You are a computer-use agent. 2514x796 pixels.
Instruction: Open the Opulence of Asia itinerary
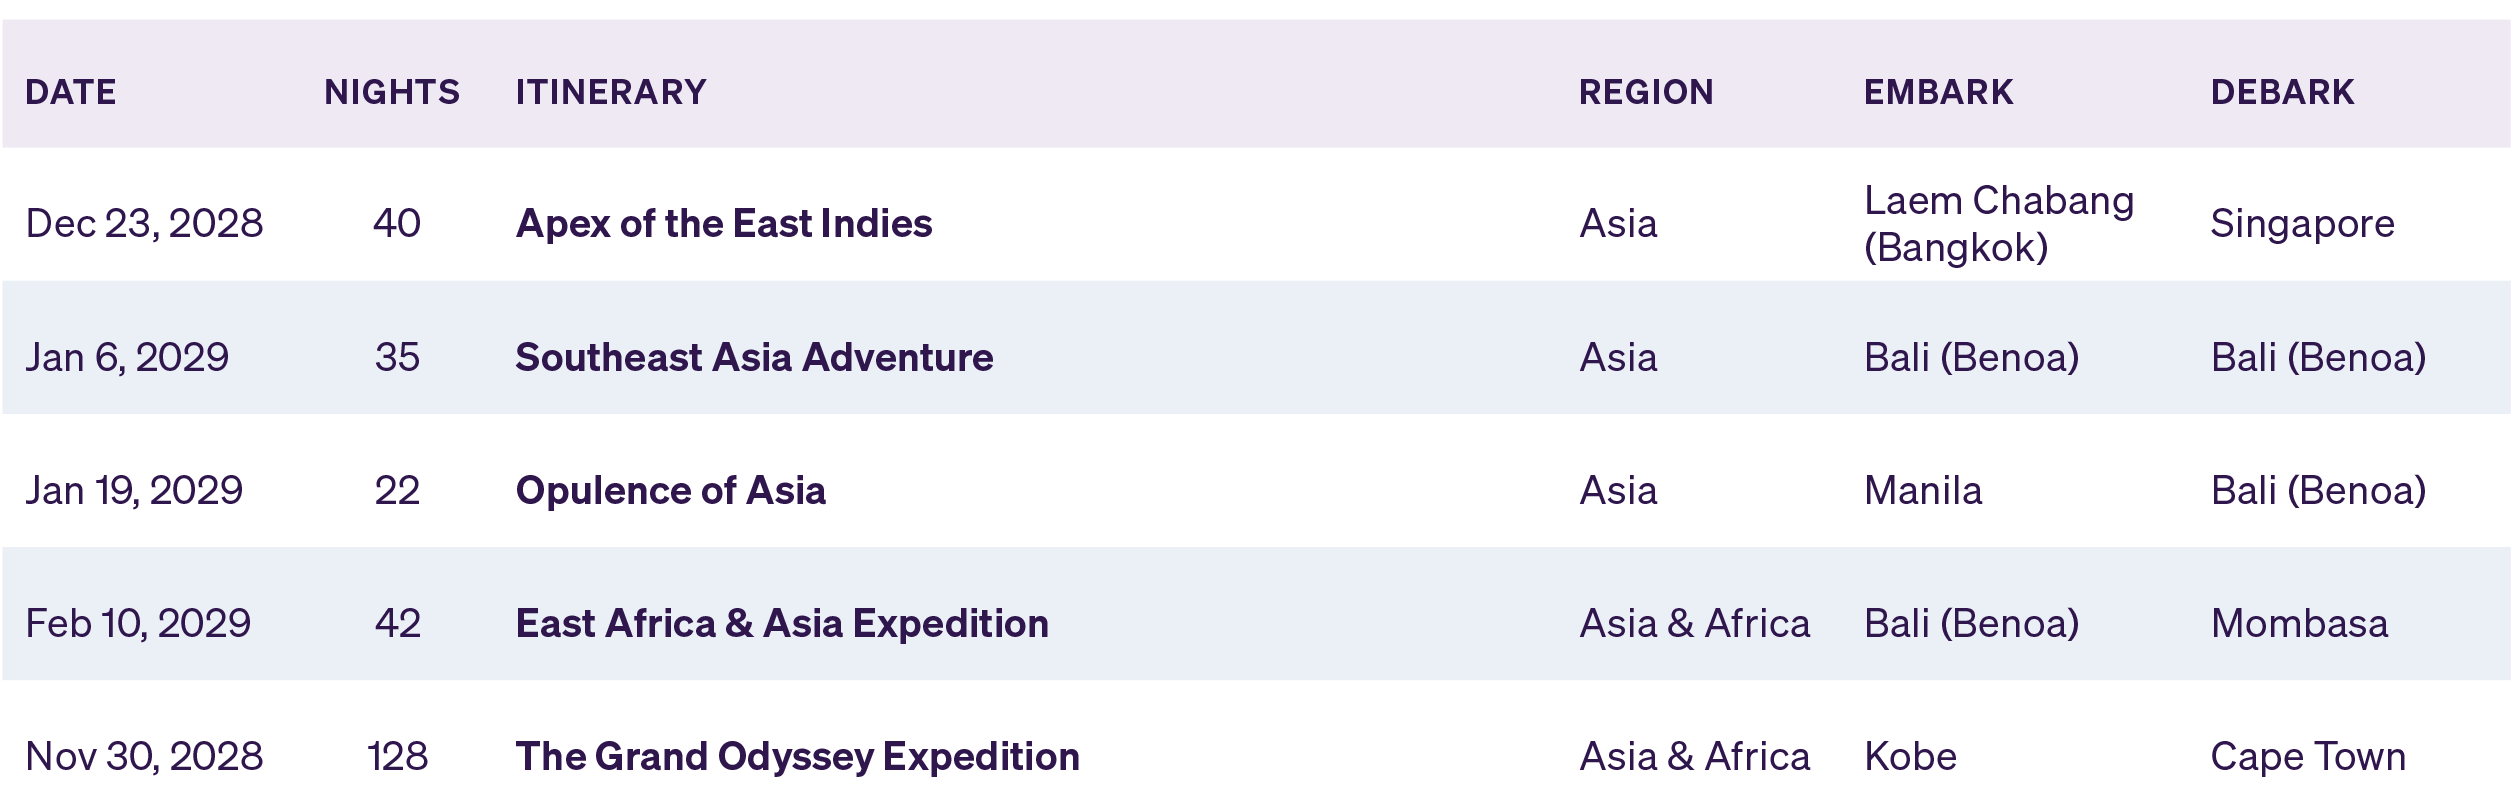(x=670, y=491)
